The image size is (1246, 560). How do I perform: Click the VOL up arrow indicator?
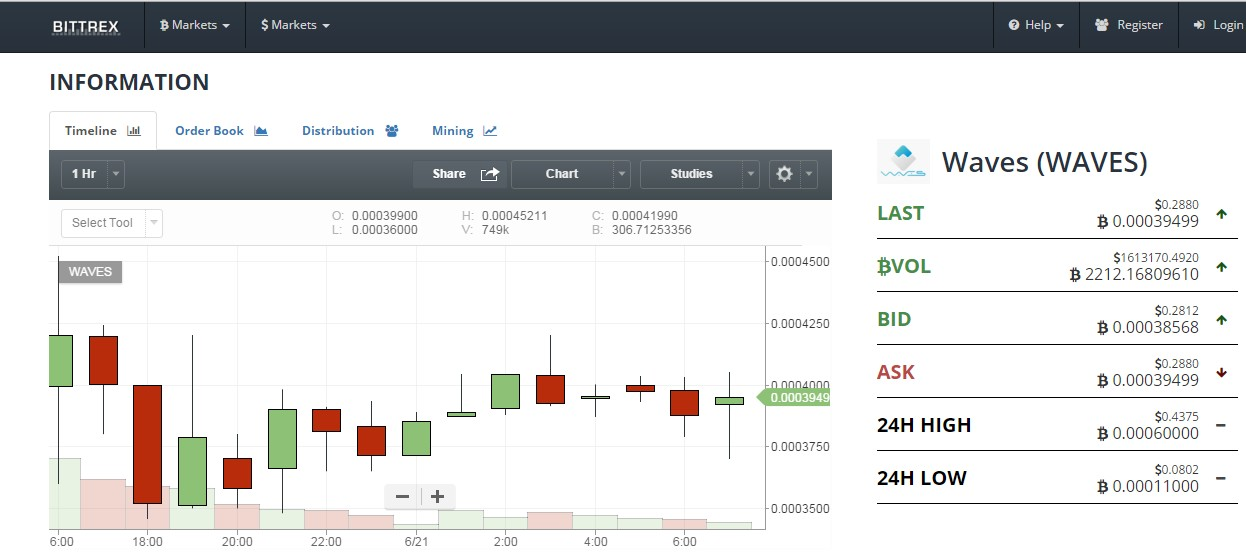click(x=1222, y=267)
